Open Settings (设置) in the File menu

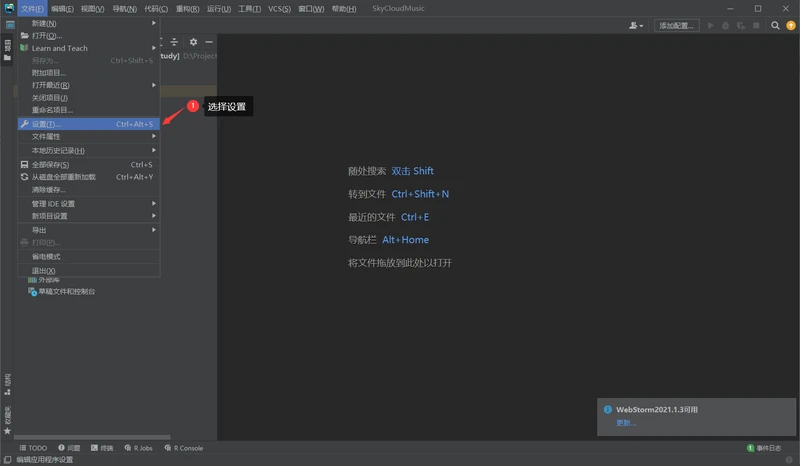89,124
